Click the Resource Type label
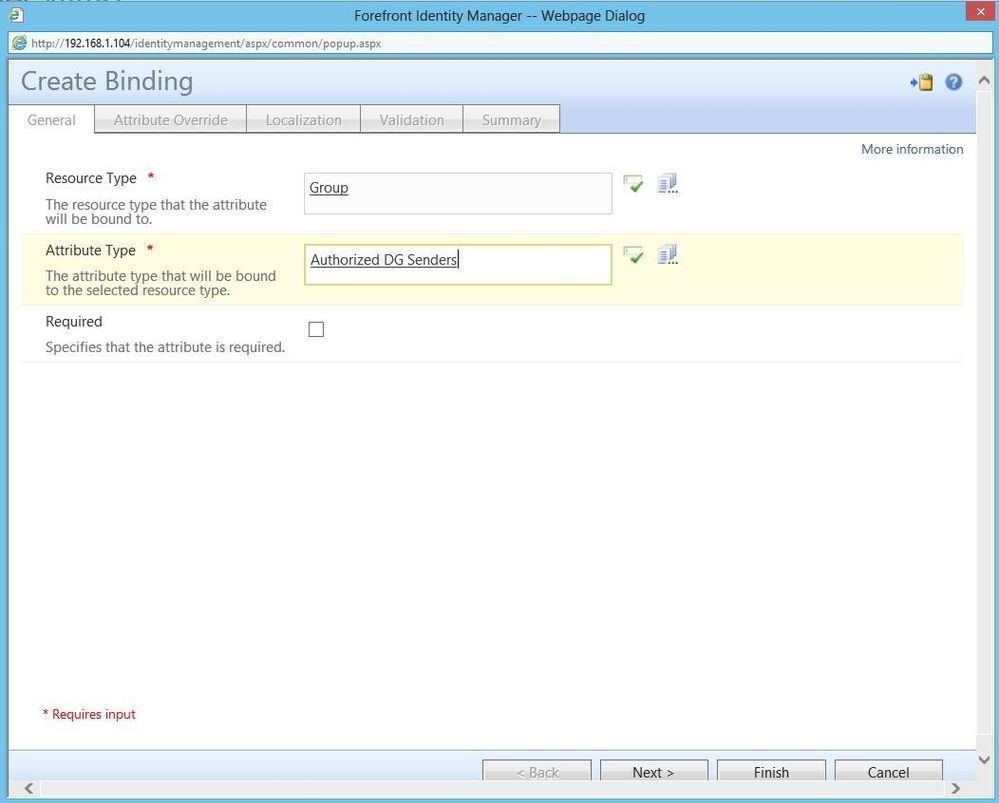 91,178
